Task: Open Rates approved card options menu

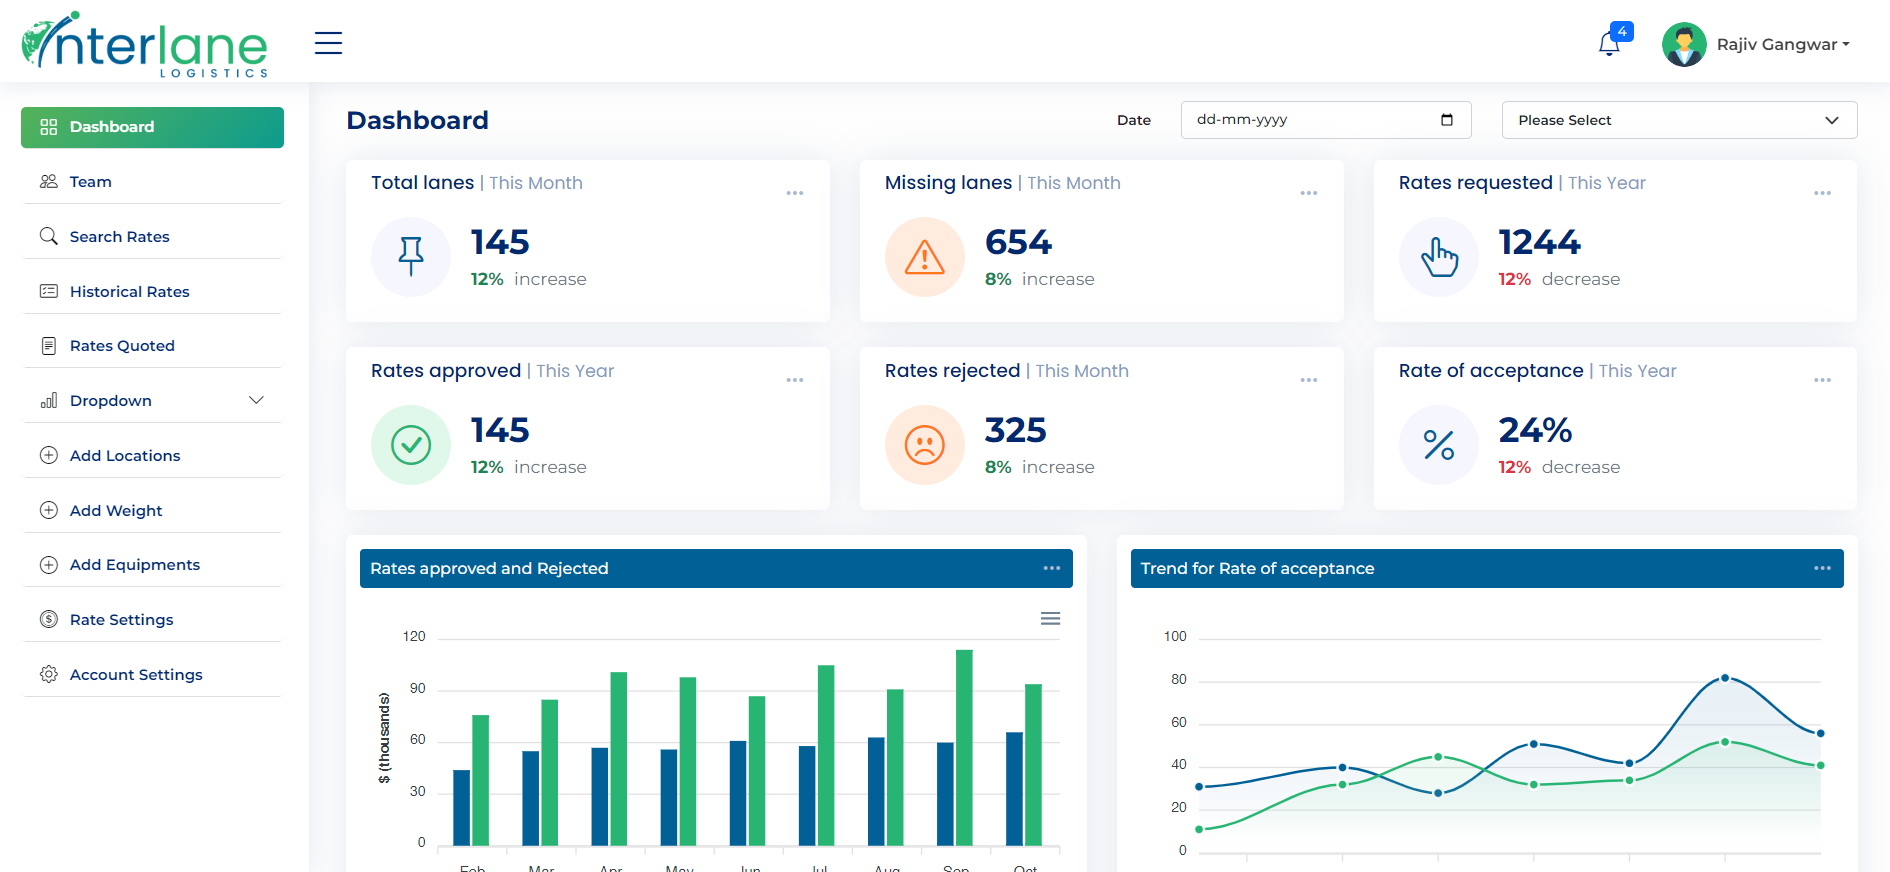Action: (795, 380)
